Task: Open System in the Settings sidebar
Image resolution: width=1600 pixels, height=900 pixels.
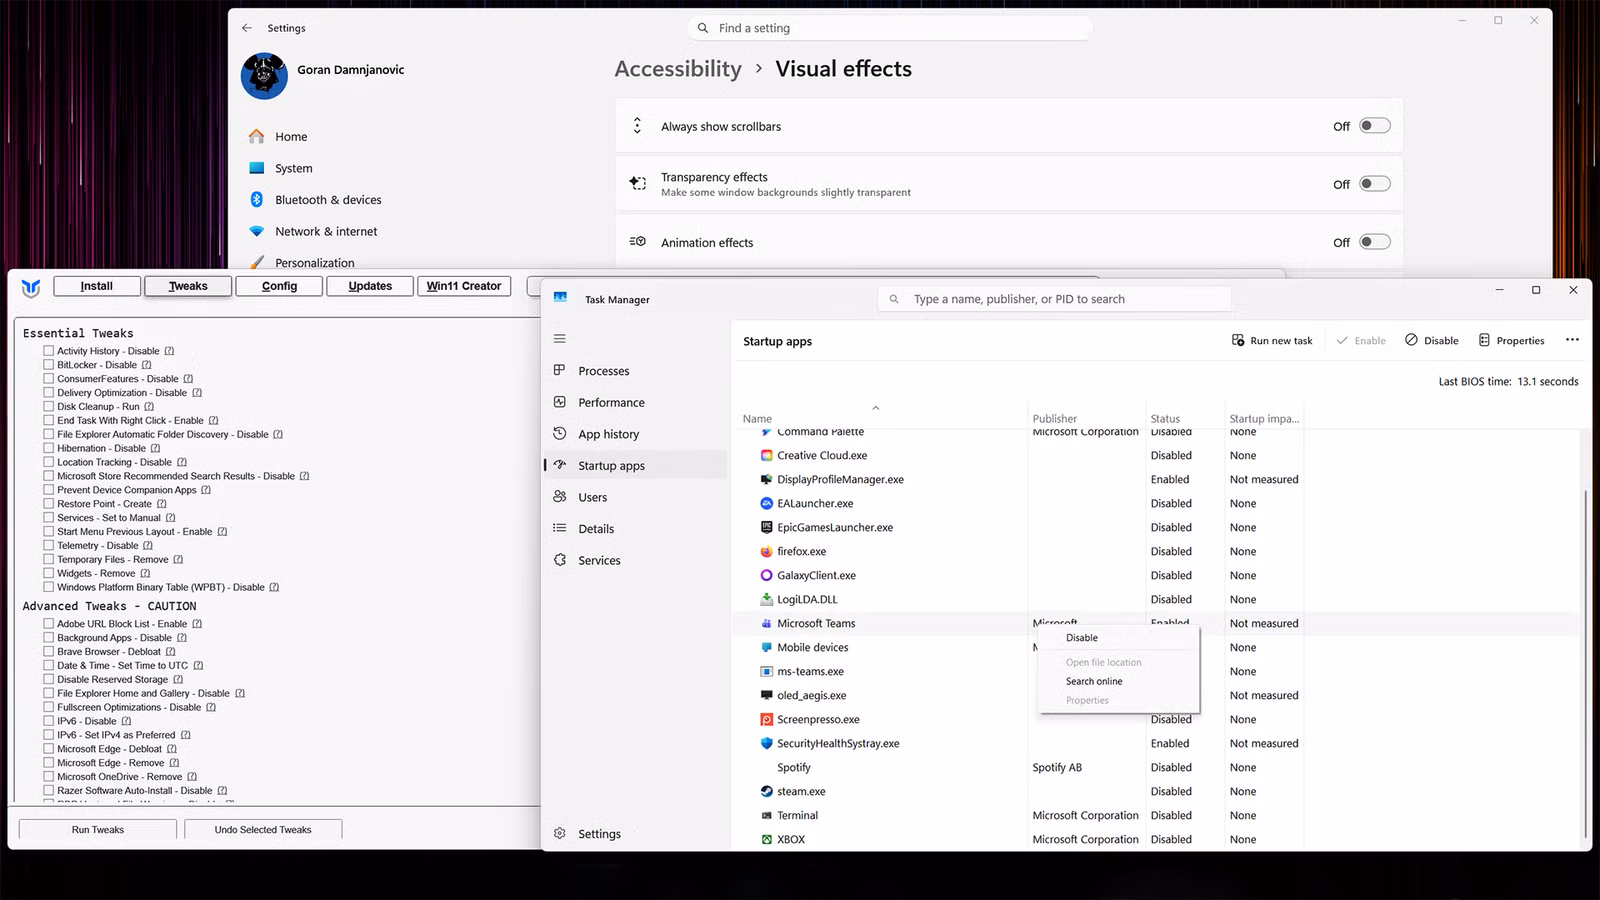Action: 294,168
